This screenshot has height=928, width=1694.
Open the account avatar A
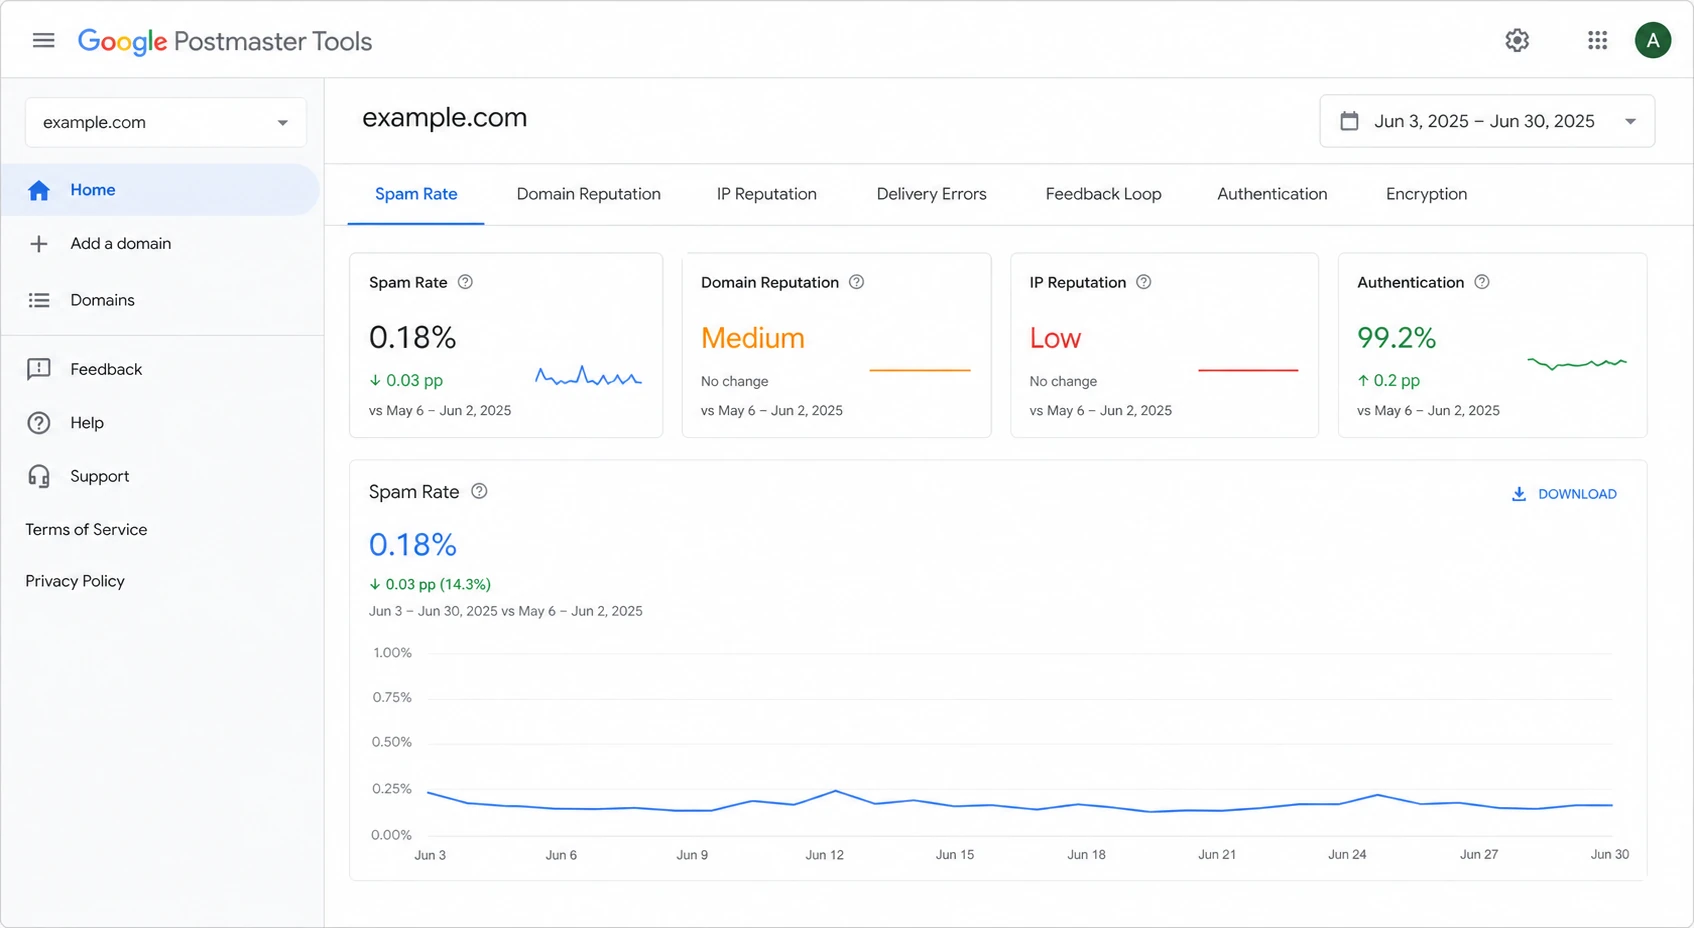1653,40
